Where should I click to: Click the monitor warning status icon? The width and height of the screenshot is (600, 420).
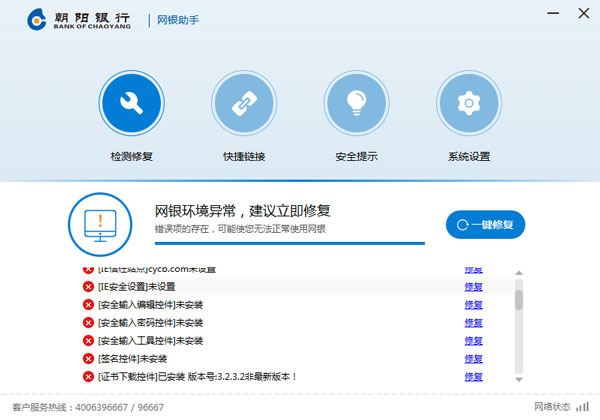pyautogui.click(x=100, y=225)
